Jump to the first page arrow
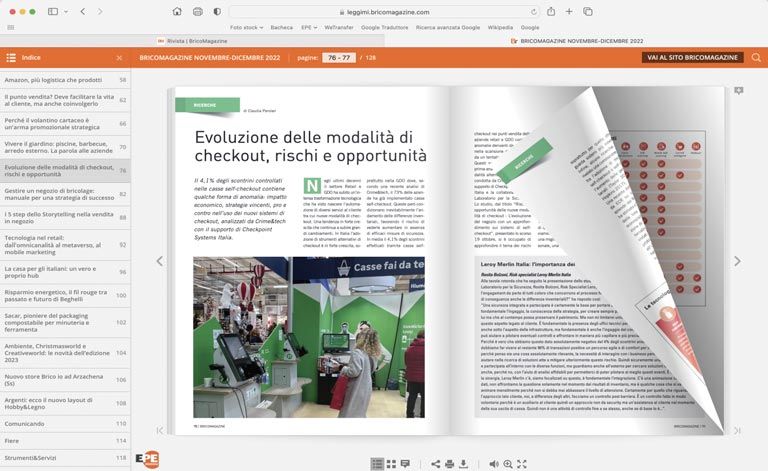 159,430
